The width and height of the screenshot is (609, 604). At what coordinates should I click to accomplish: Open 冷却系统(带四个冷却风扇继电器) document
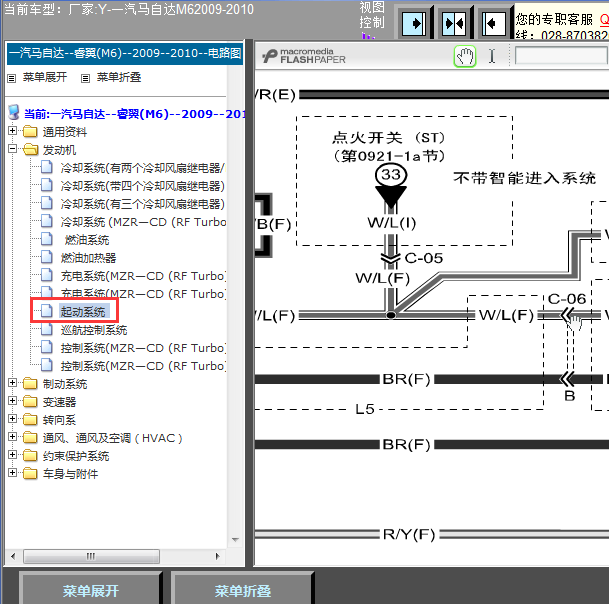click(x=143, y=186)
